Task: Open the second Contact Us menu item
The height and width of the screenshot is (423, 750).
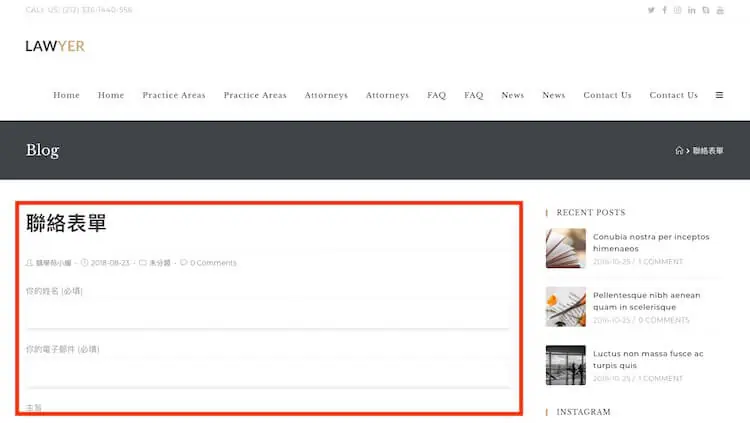Action: click(673, 95)
